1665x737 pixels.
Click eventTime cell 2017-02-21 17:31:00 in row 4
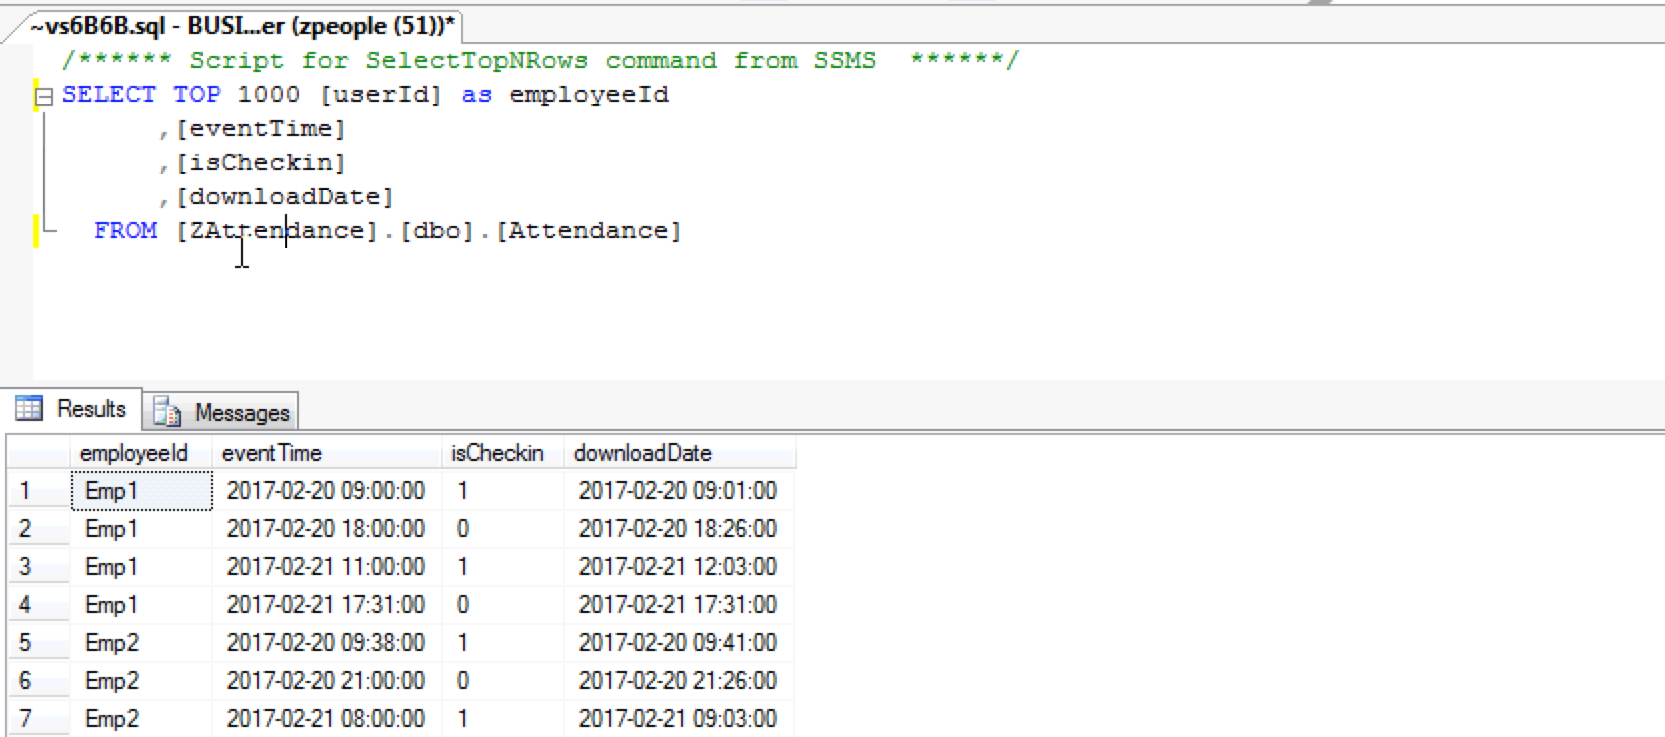[x=327, y=605]
